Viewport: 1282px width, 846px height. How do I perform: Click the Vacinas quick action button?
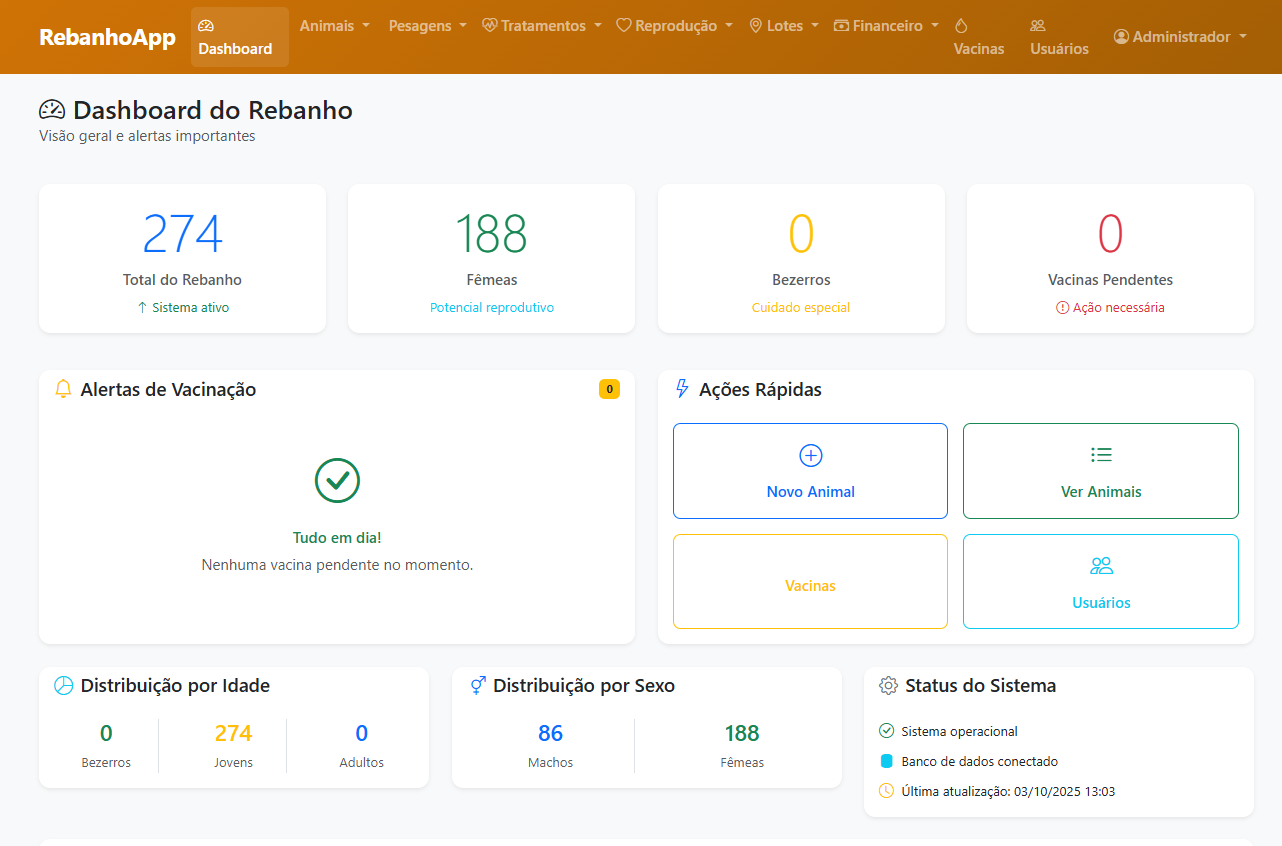[810, 581]
